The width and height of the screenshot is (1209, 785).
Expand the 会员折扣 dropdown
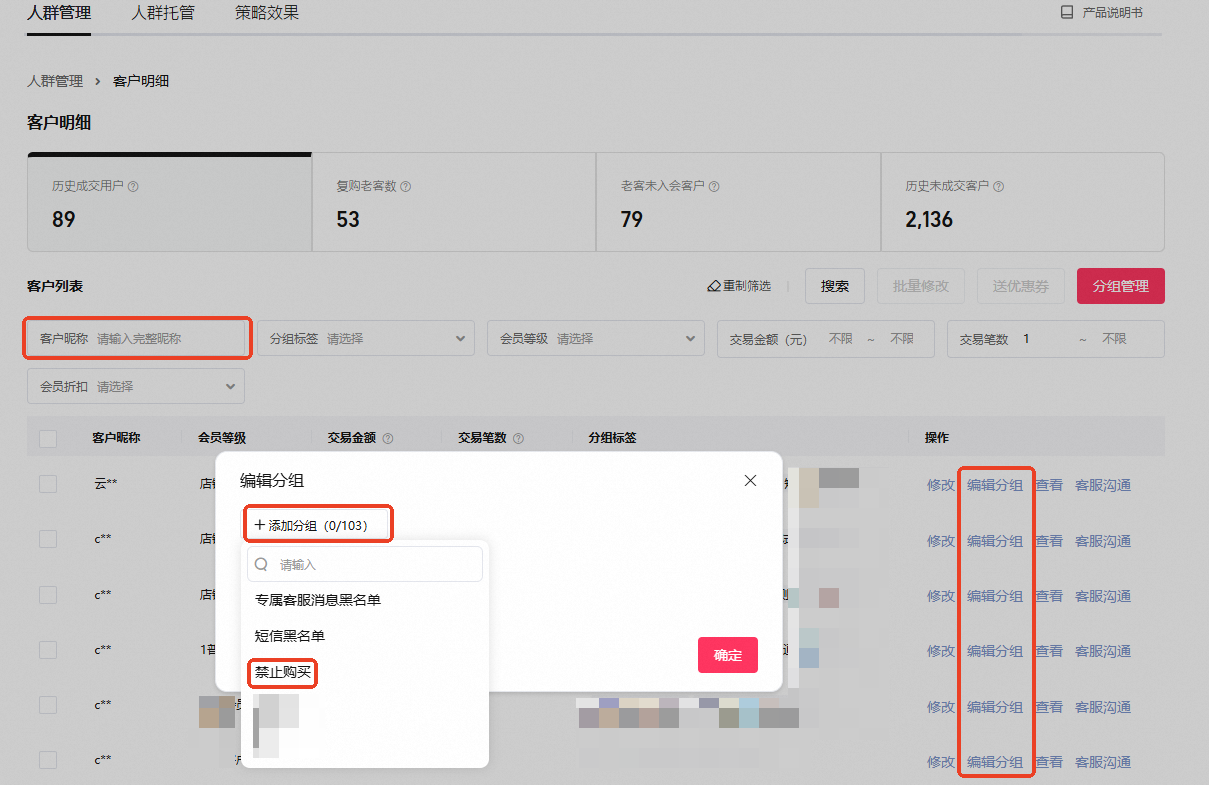[x=136, y=386]
